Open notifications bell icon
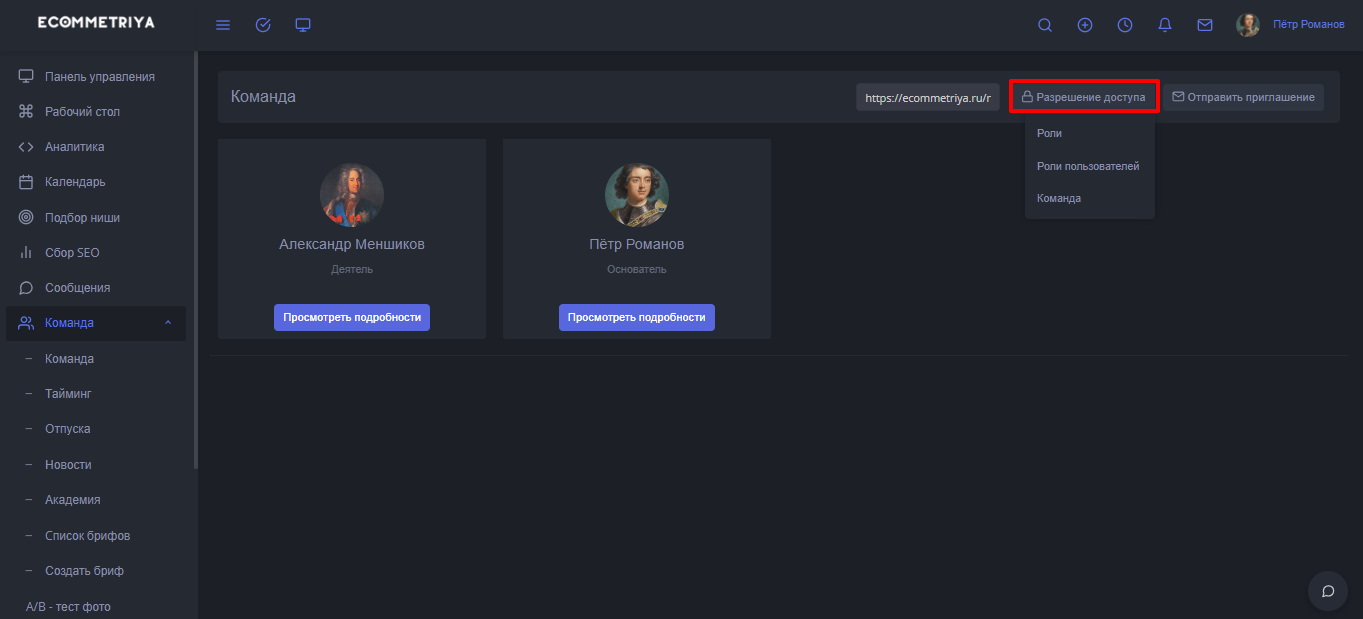Screen dimensions: 1363x619 pos(1165,25)
